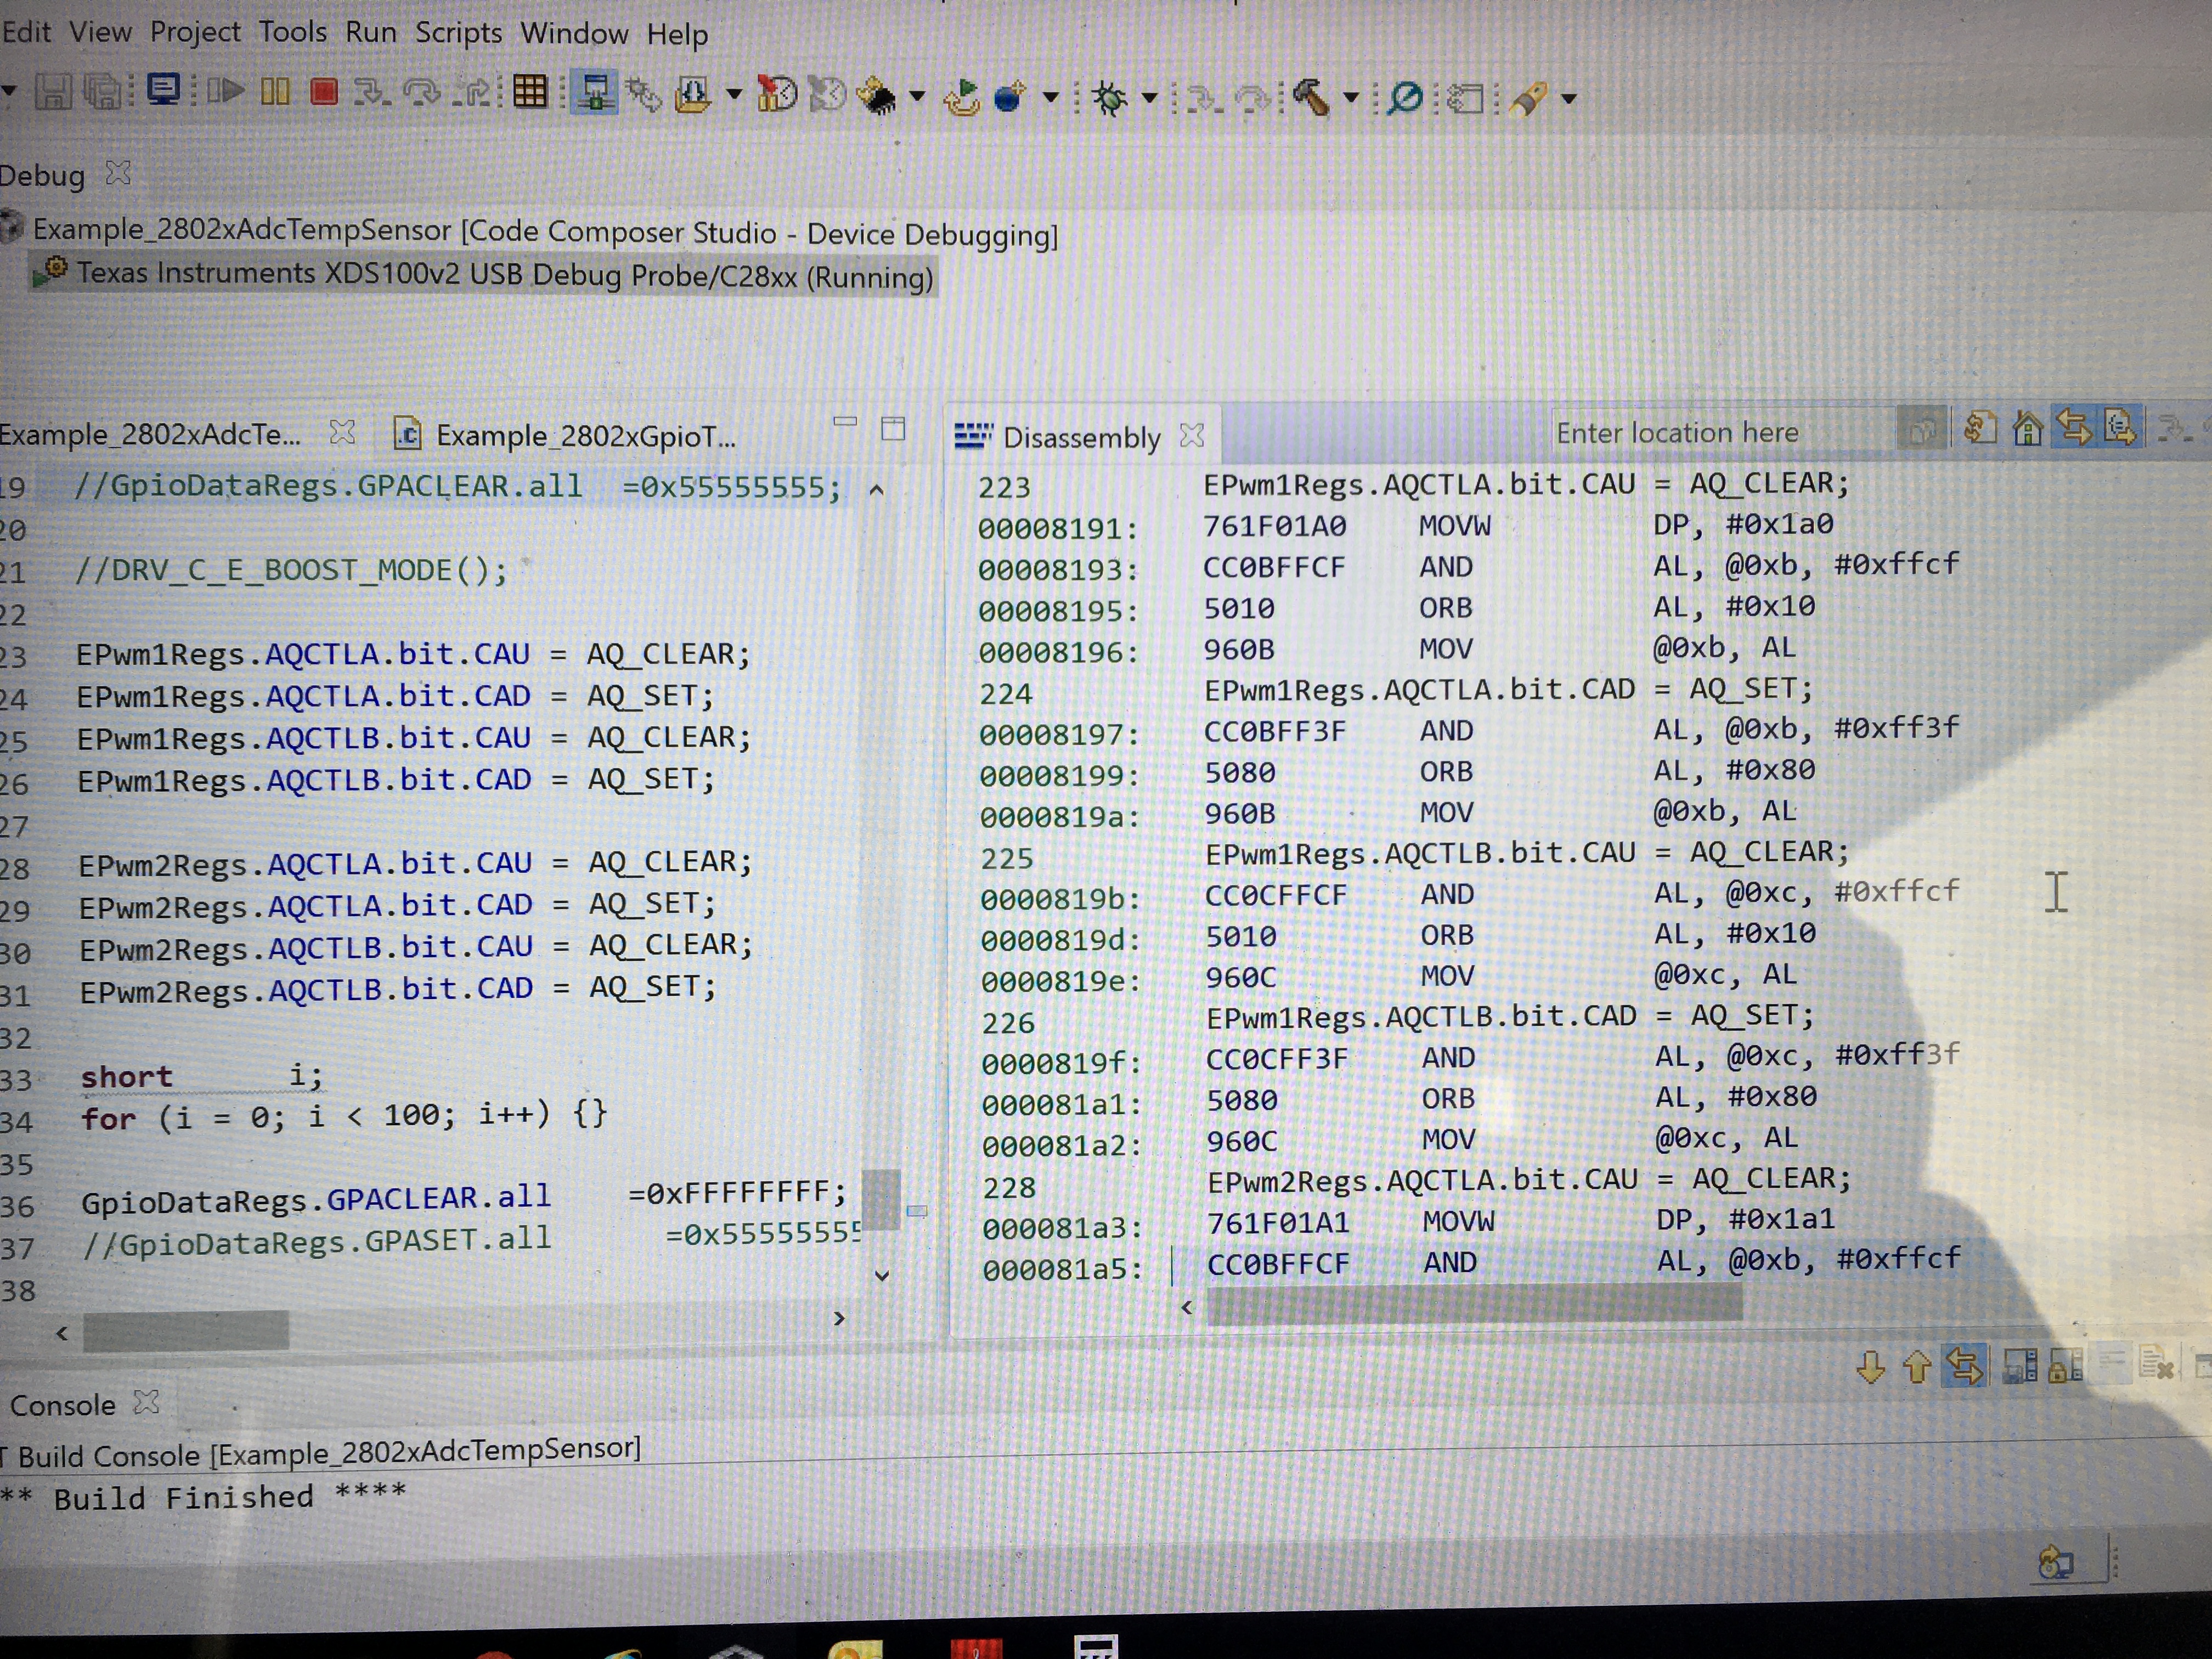Toggle Link with Active Debug Context
The height and width of the screenshot is (1659, 2212).
click(x=2073, y=429)
